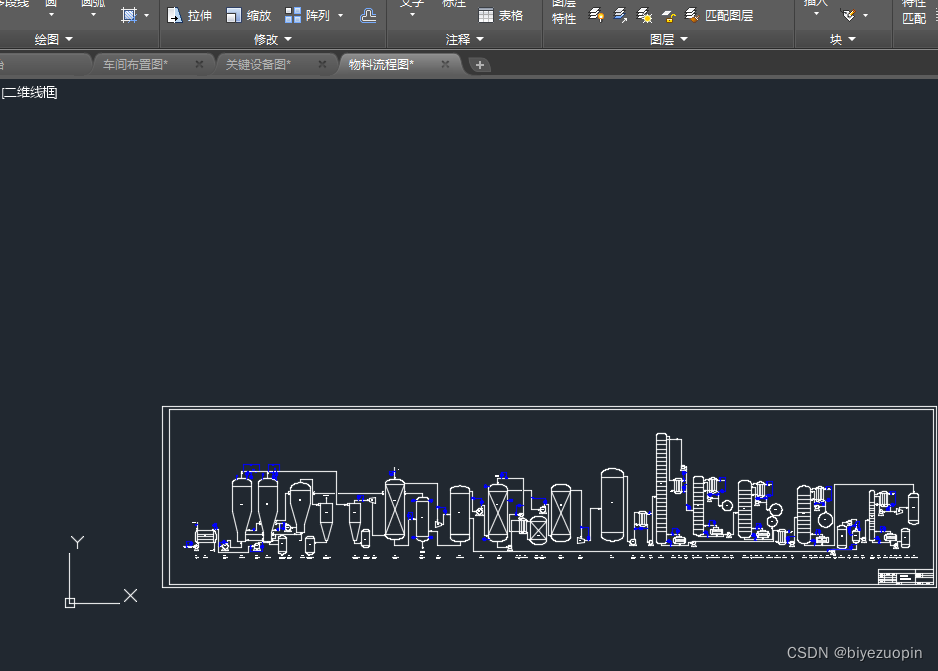The height and width of the screenshot is (671, 938).
Task: Click the layer tool icon with padlock
Action: point(668,16)
